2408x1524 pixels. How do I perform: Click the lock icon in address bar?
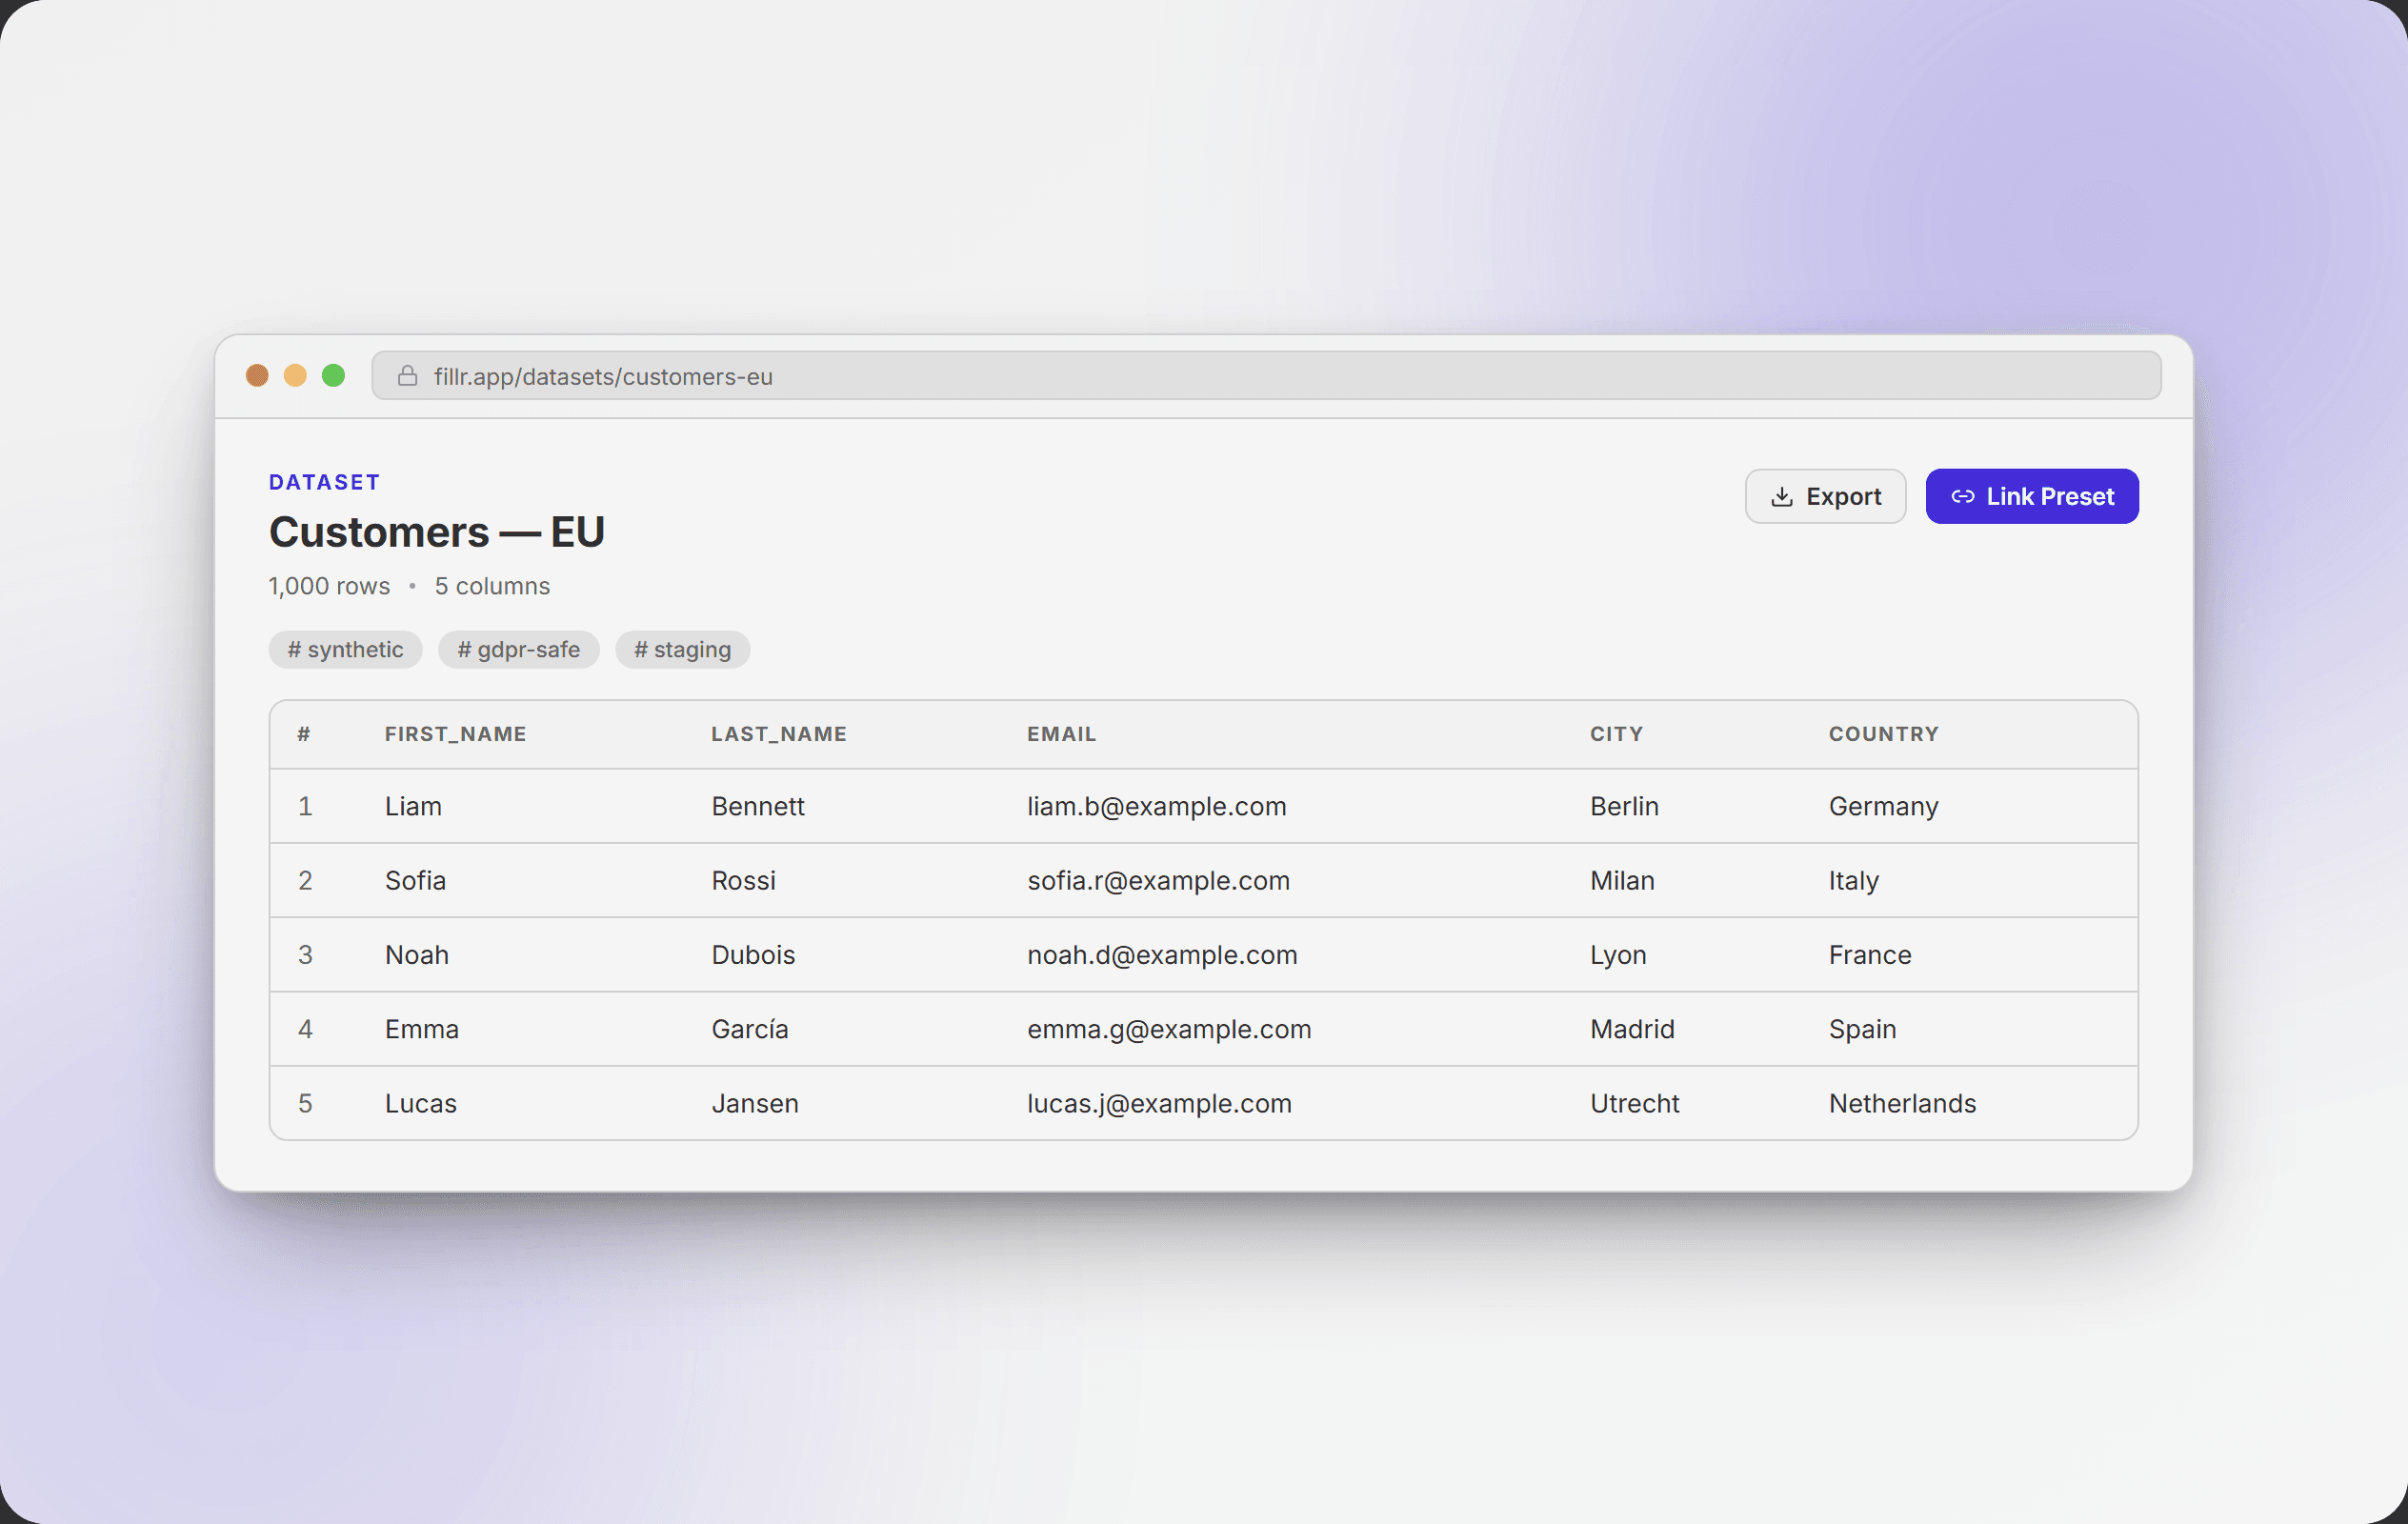tap(407, 376)
